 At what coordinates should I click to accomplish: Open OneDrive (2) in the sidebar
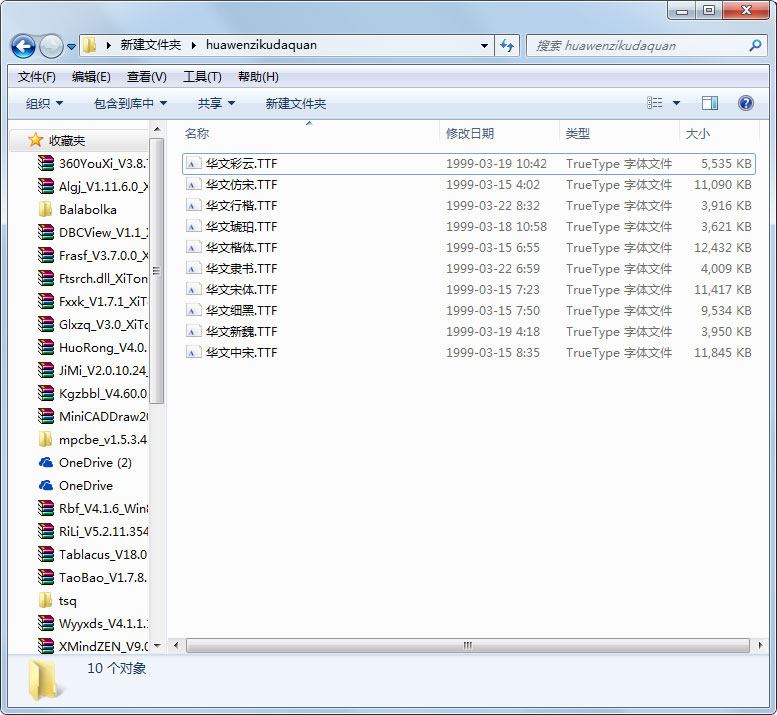[95, 463]
